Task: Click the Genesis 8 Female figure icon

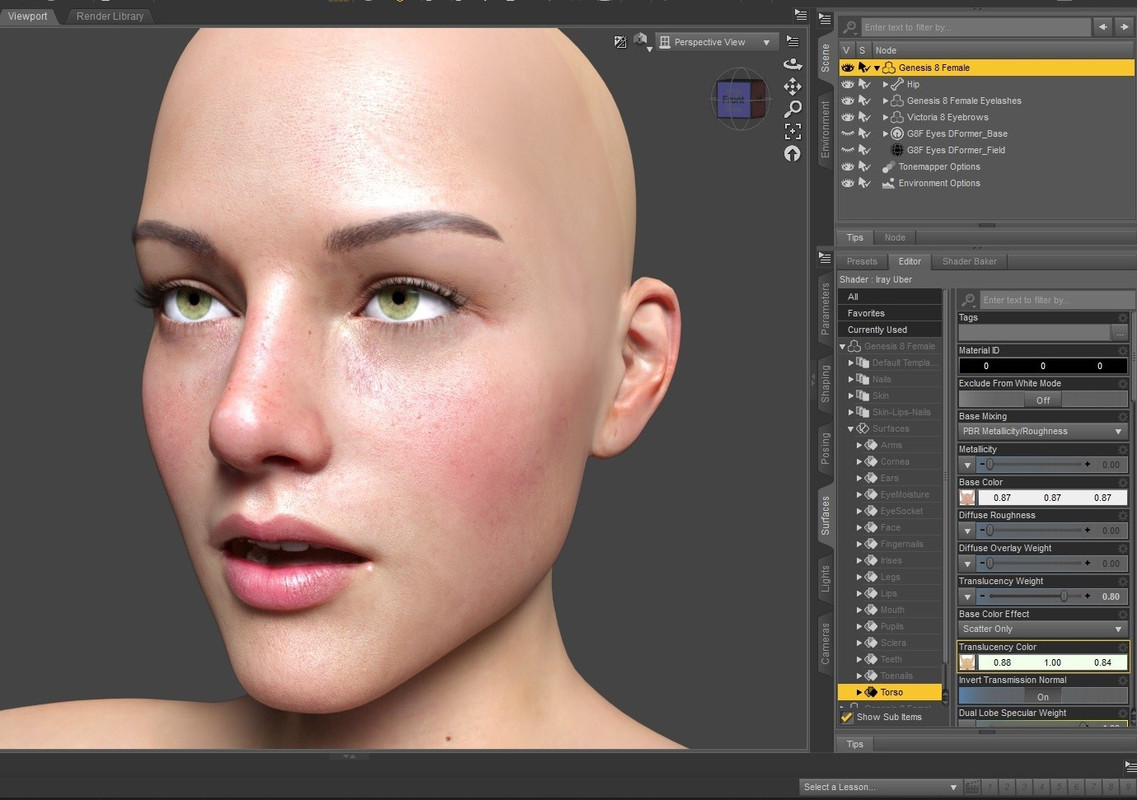Action: click(x=889, y=67)
